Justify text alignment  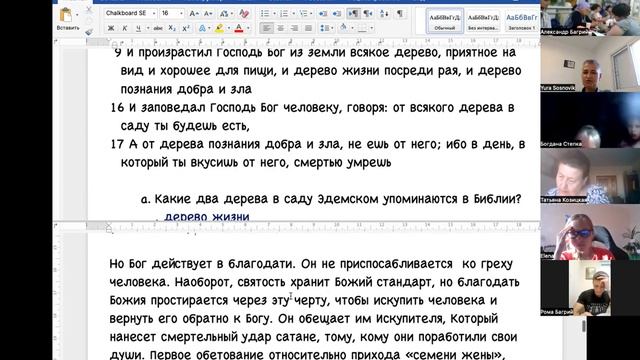pos(309,28)
